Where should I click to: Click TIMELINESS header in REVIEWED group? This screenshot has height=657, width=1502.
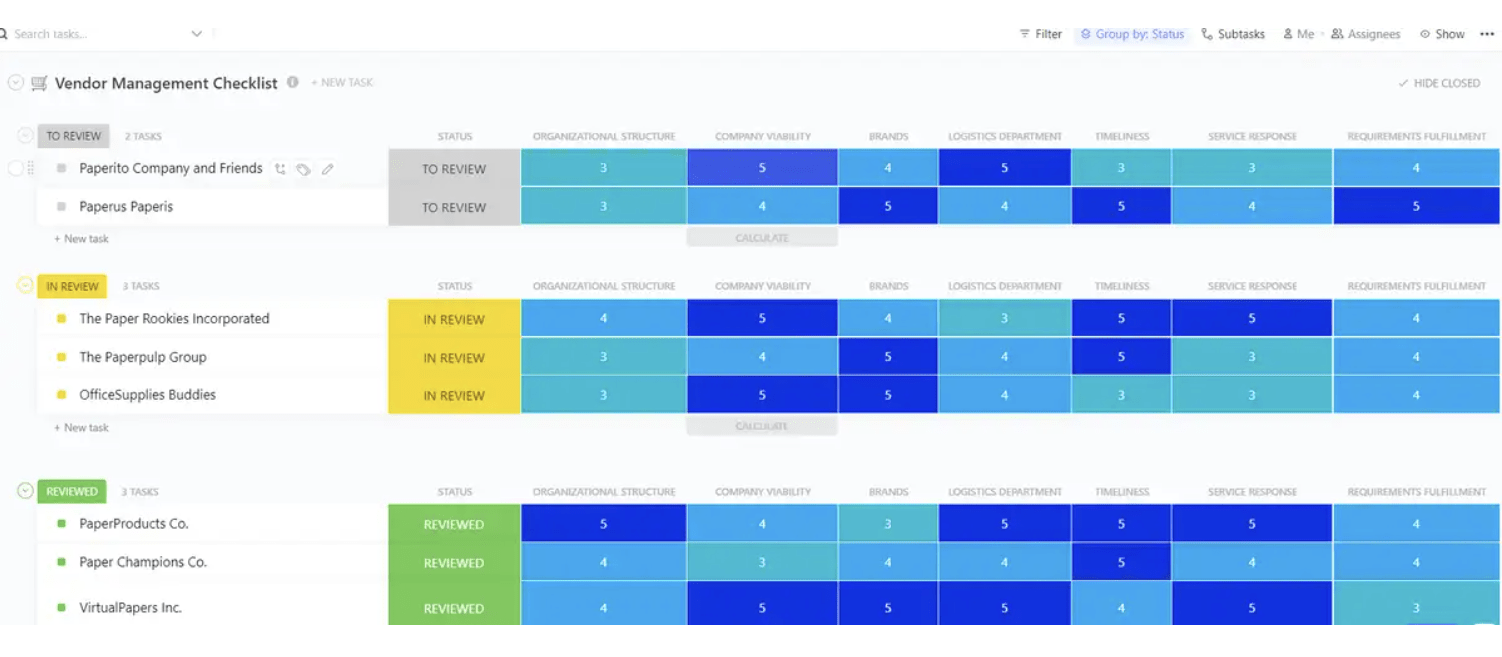[x=1121, y=492]
